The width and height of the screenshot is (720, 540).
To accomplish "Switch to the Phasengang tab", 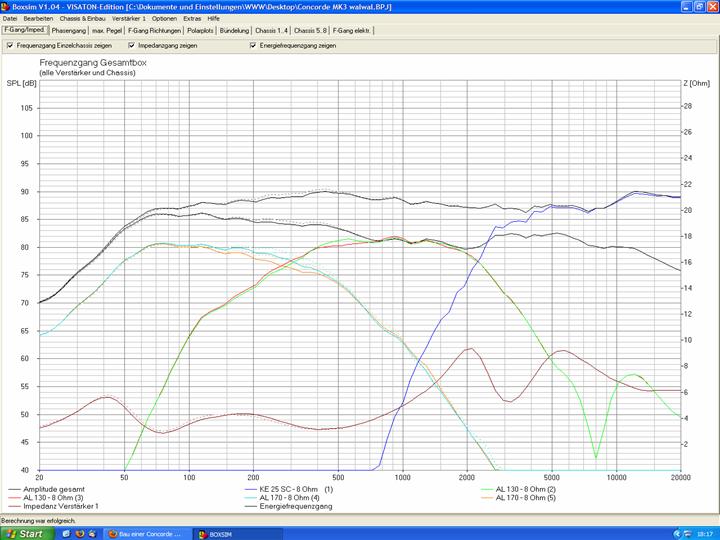I will [x=69, y=31].
